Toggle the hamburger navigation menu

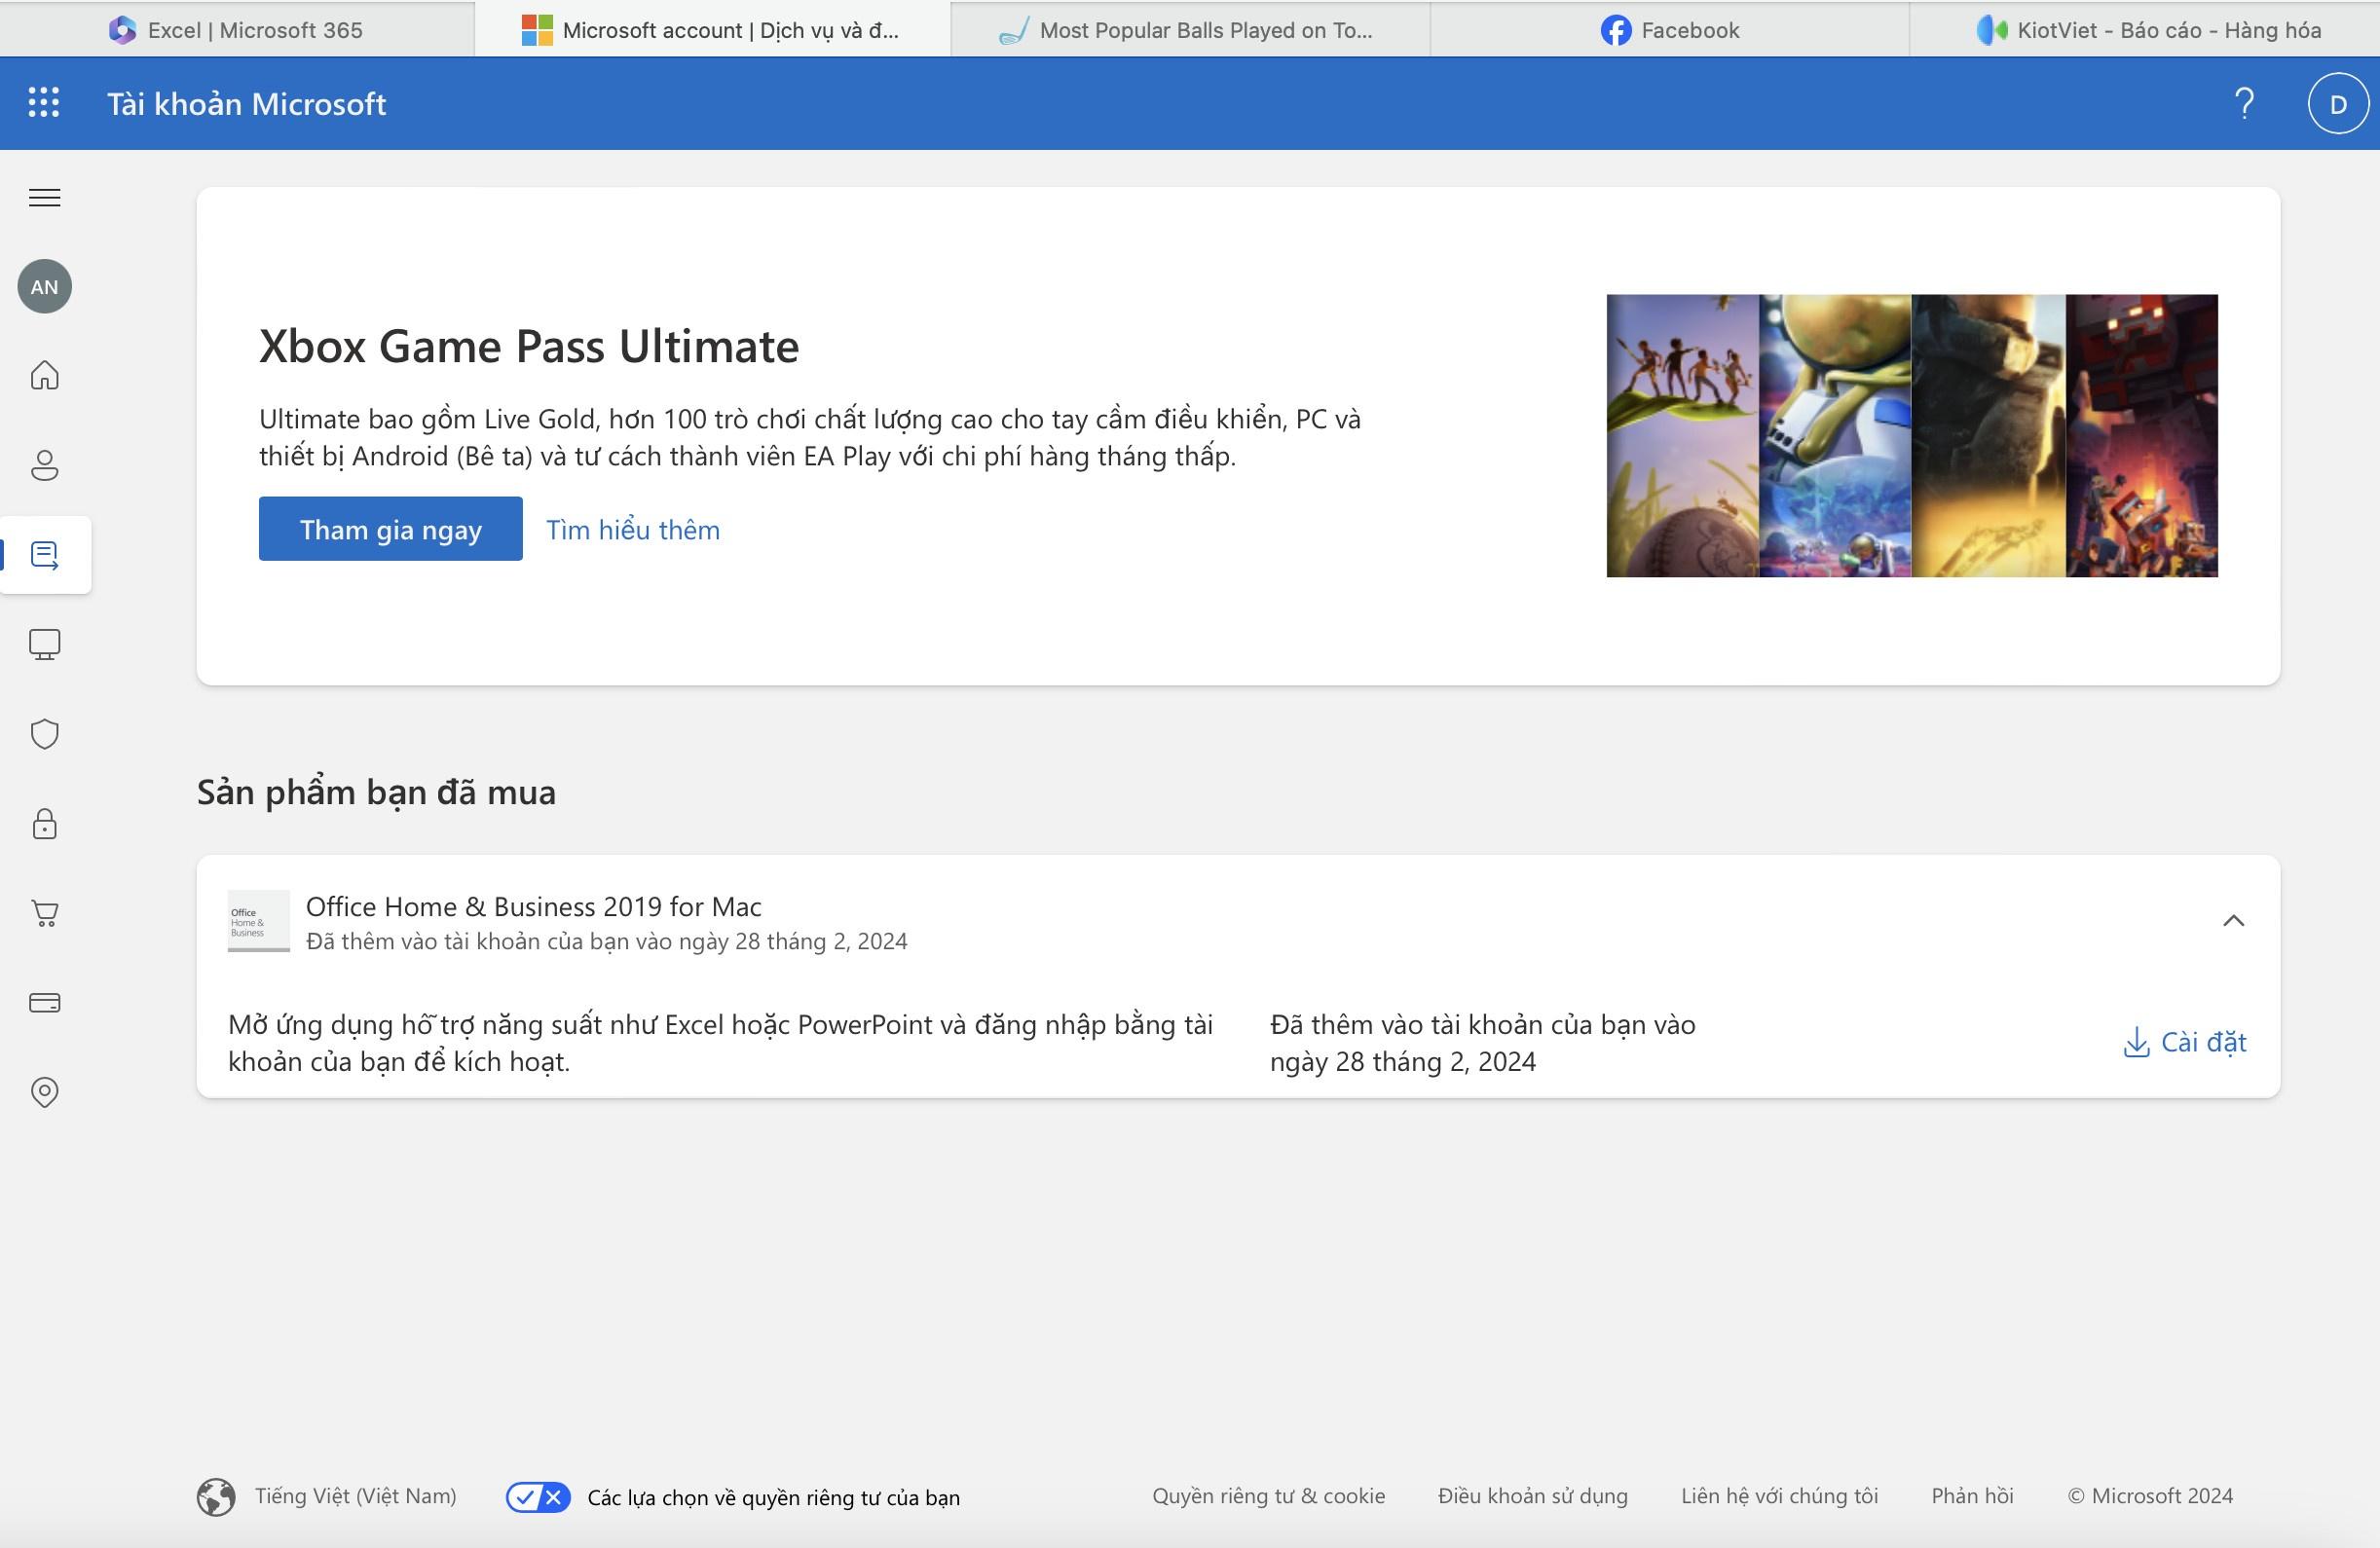click(x=44, y=197)
